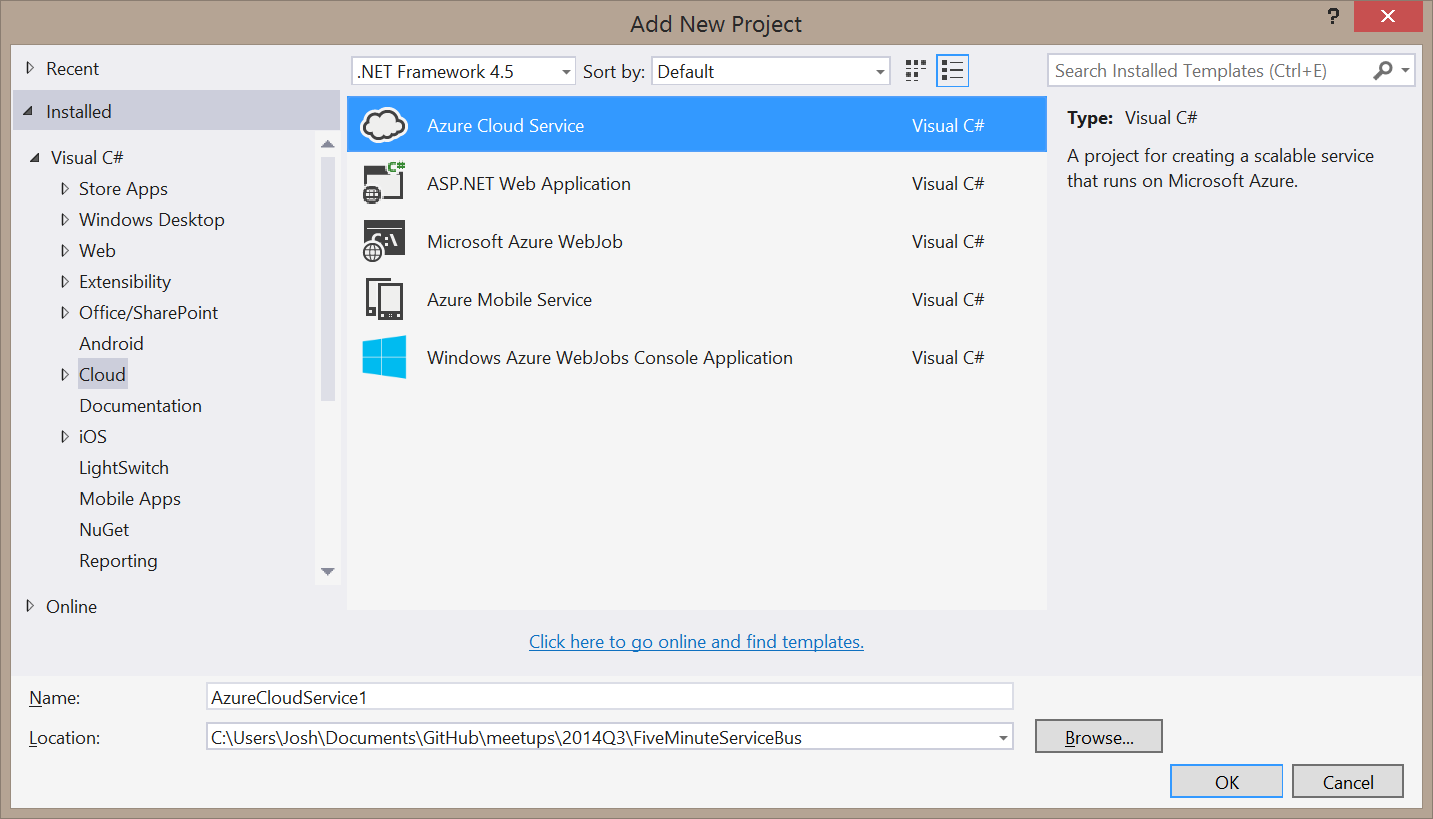
Task: Open the .NET Framework 4.5 dropdown
Action: tap(464, 71)
